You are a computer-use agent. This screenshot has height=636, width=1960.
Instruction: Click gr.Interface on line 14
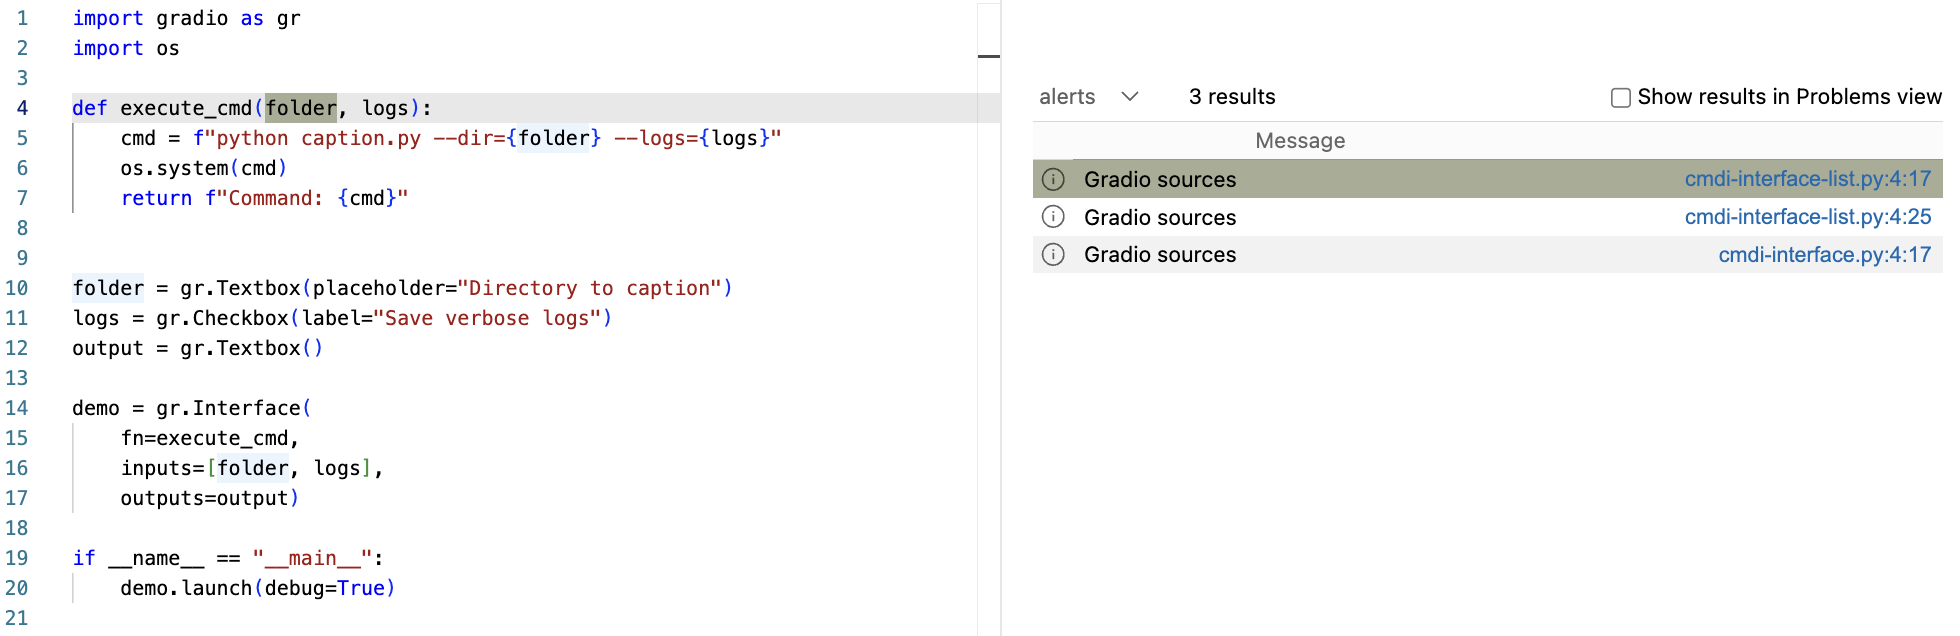click(228, 408)
